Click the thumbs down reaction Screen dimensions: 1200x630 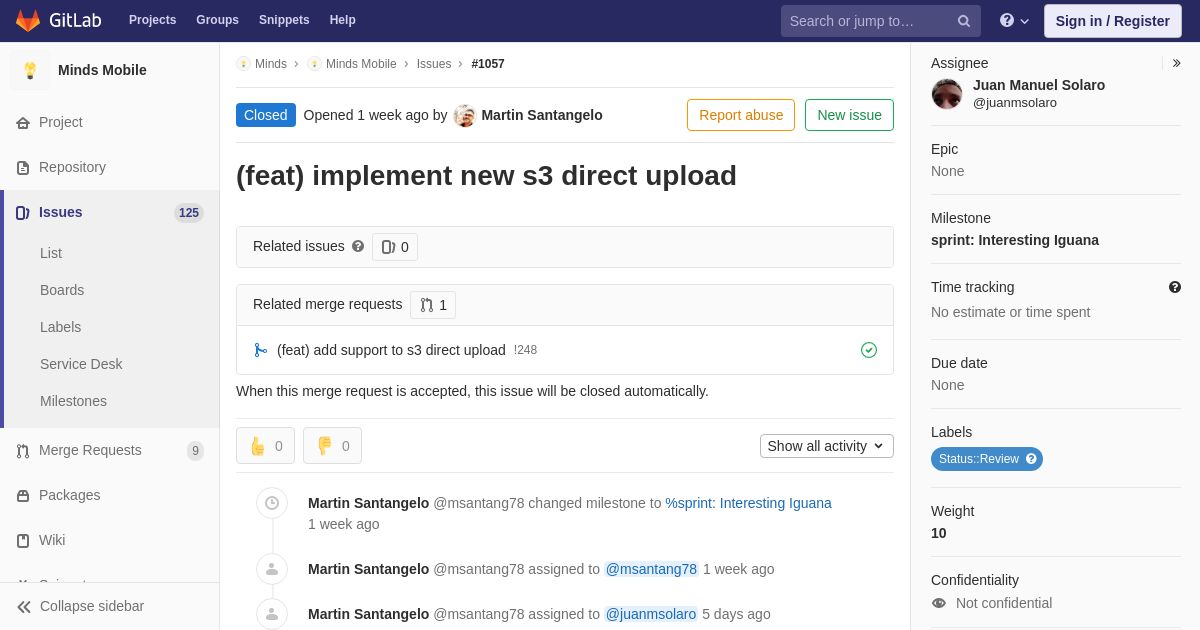332,446
